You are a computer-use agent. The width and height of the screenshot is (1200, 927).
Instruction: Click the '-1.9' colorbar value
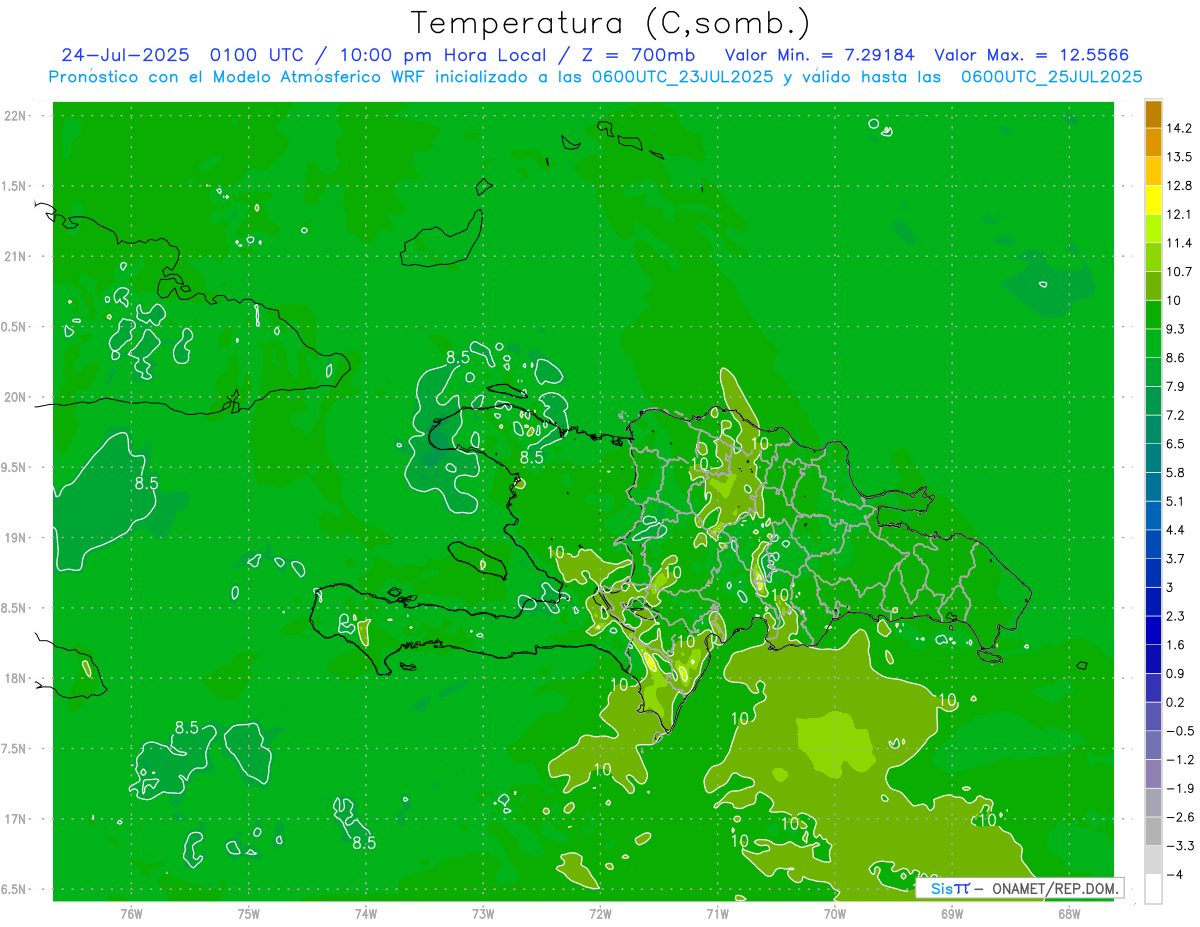point(1181,788)
